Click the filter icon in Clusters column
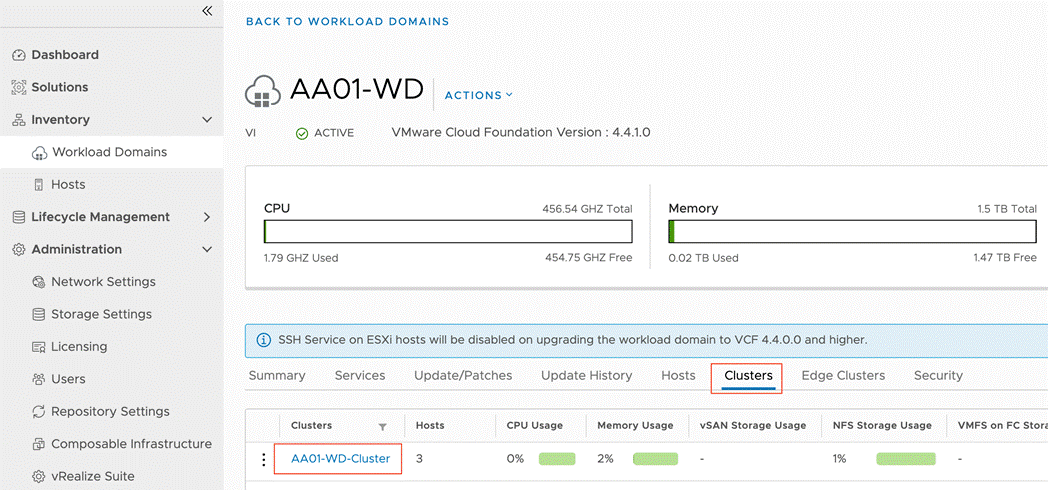 click(x=382, y=426)
